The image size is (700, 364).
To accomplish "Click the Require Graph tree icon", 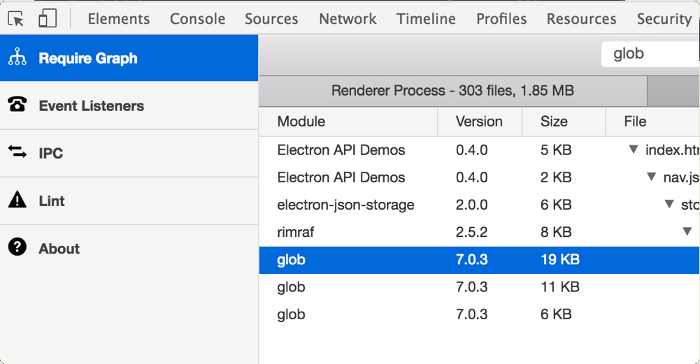I will tap(17, 57).
